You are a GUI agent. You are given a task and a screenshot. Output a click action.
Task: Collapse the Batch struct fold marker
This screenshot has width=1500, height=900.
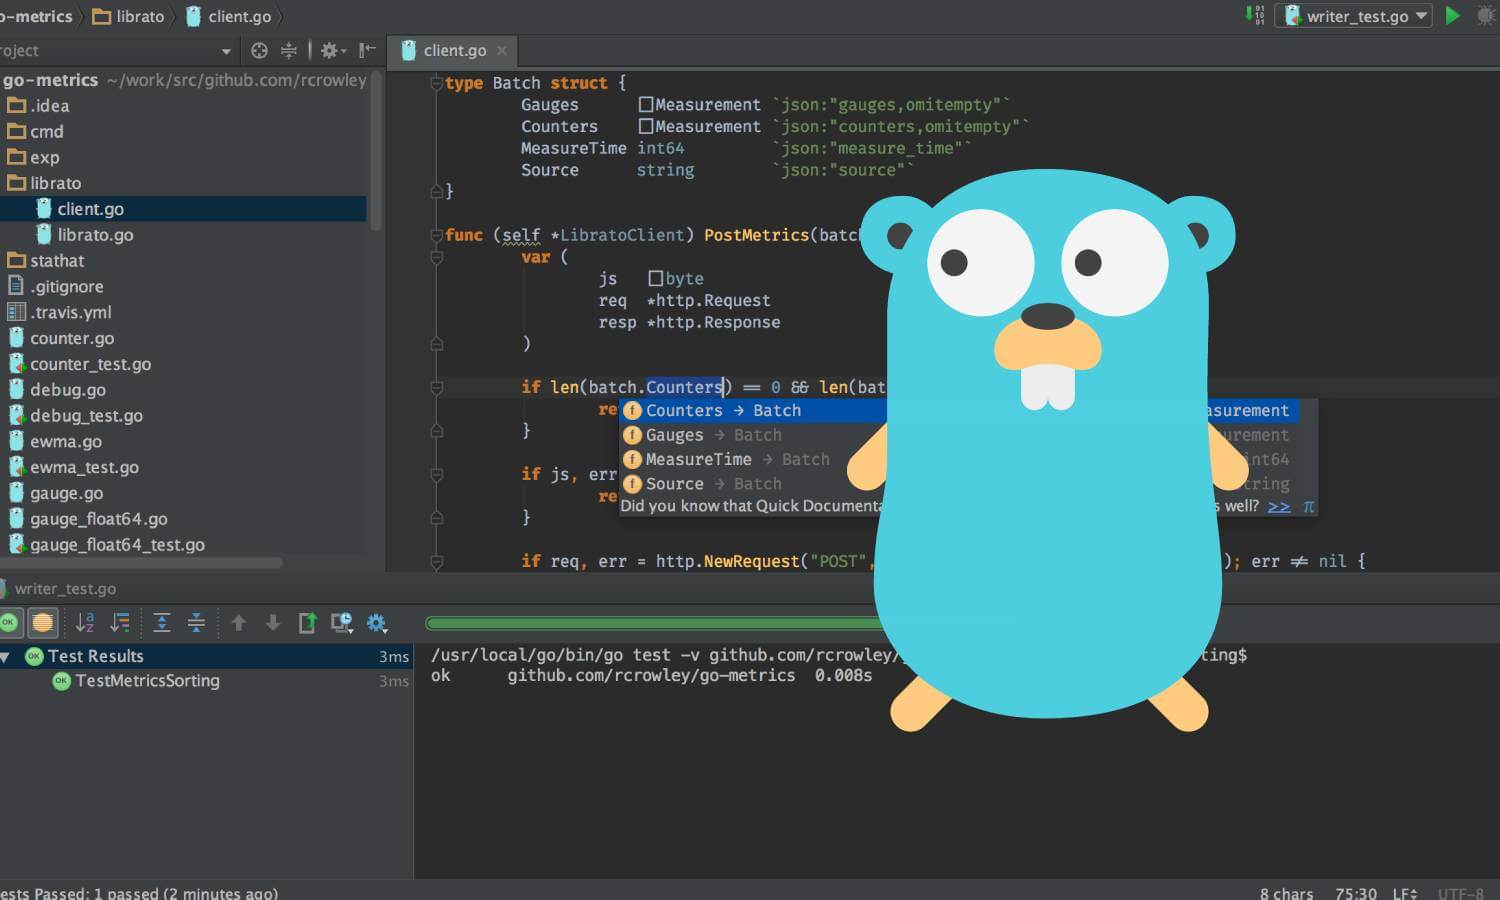pos(436,83)
